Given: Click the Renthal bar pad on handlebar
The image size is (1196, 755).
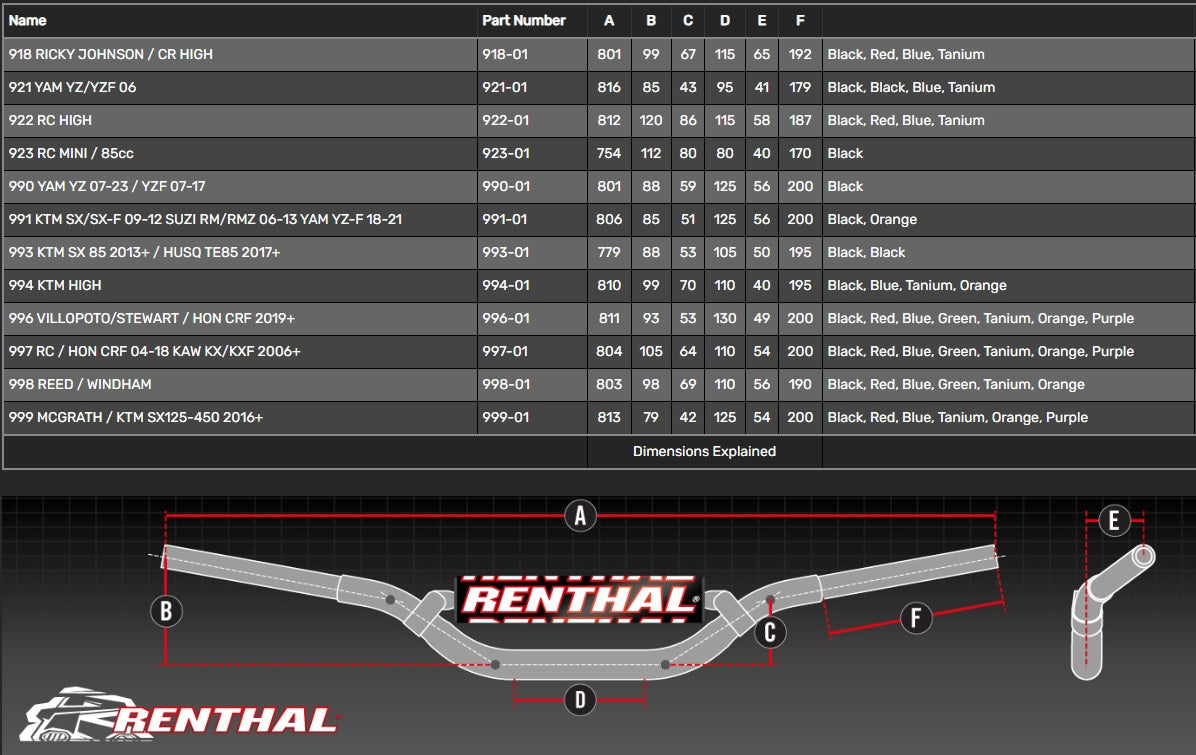Looking at the screenshot, I should coord(578,600).
